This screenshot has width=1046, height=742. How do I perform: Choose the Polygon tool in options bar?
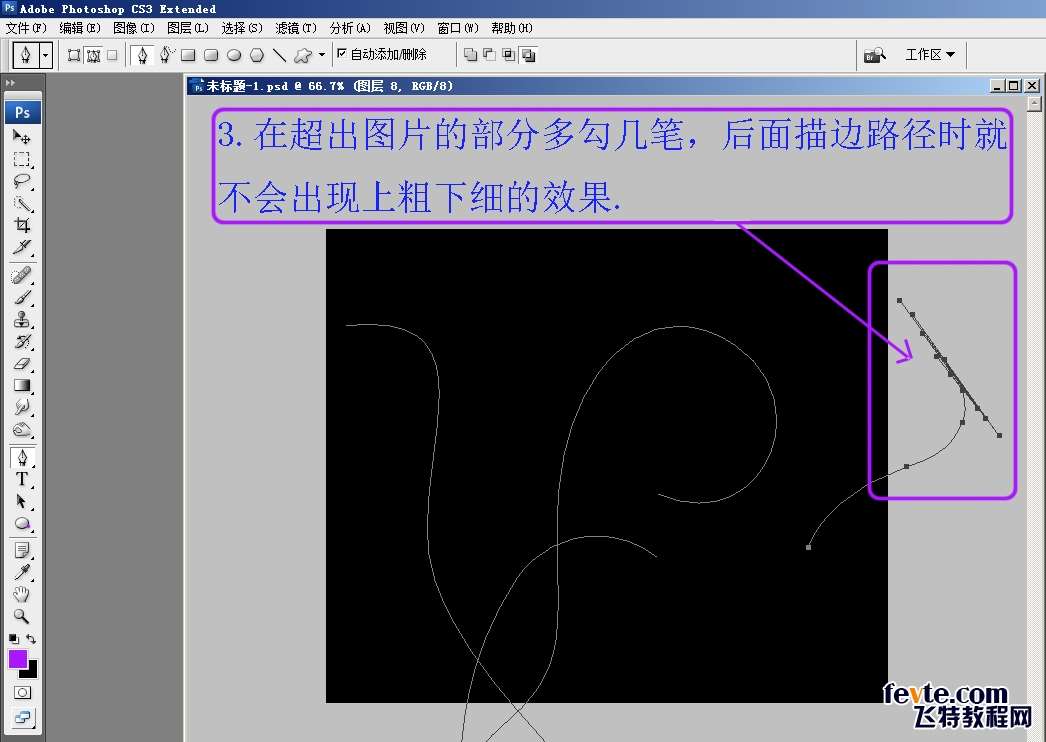[257, 55]
